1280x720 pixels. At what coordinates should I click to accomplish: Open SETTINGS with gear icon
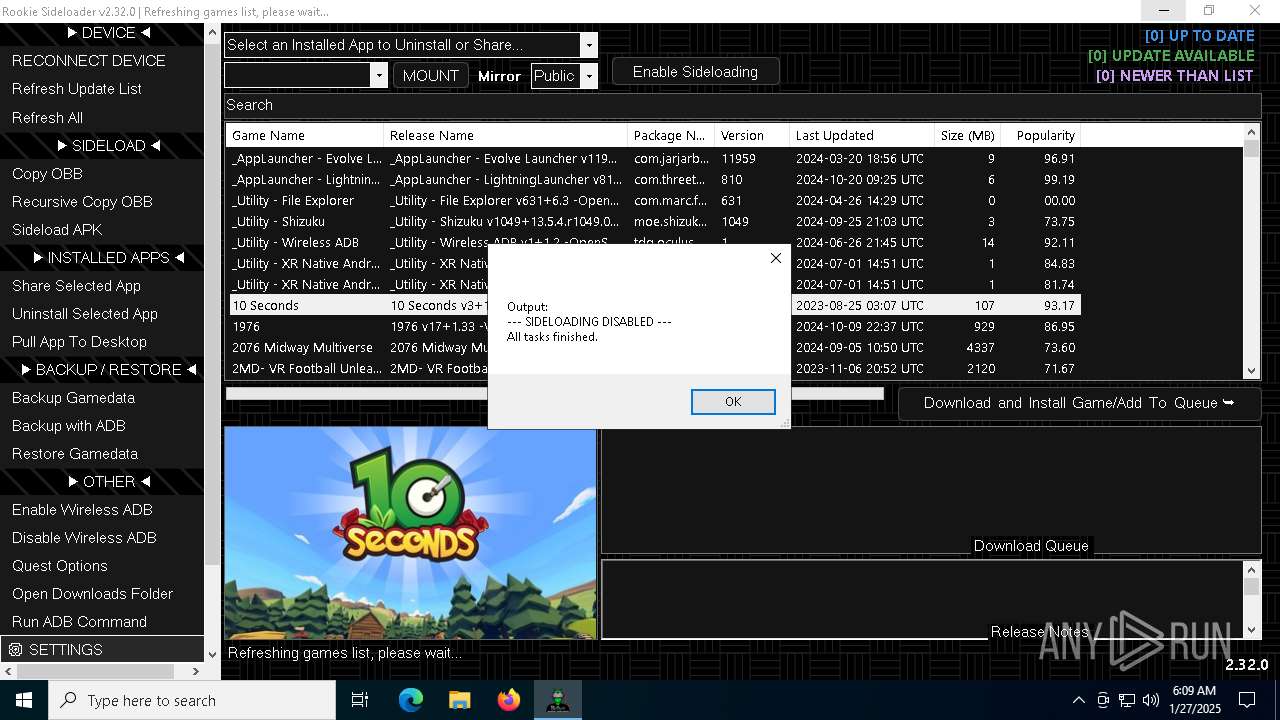tap(102, 649)
